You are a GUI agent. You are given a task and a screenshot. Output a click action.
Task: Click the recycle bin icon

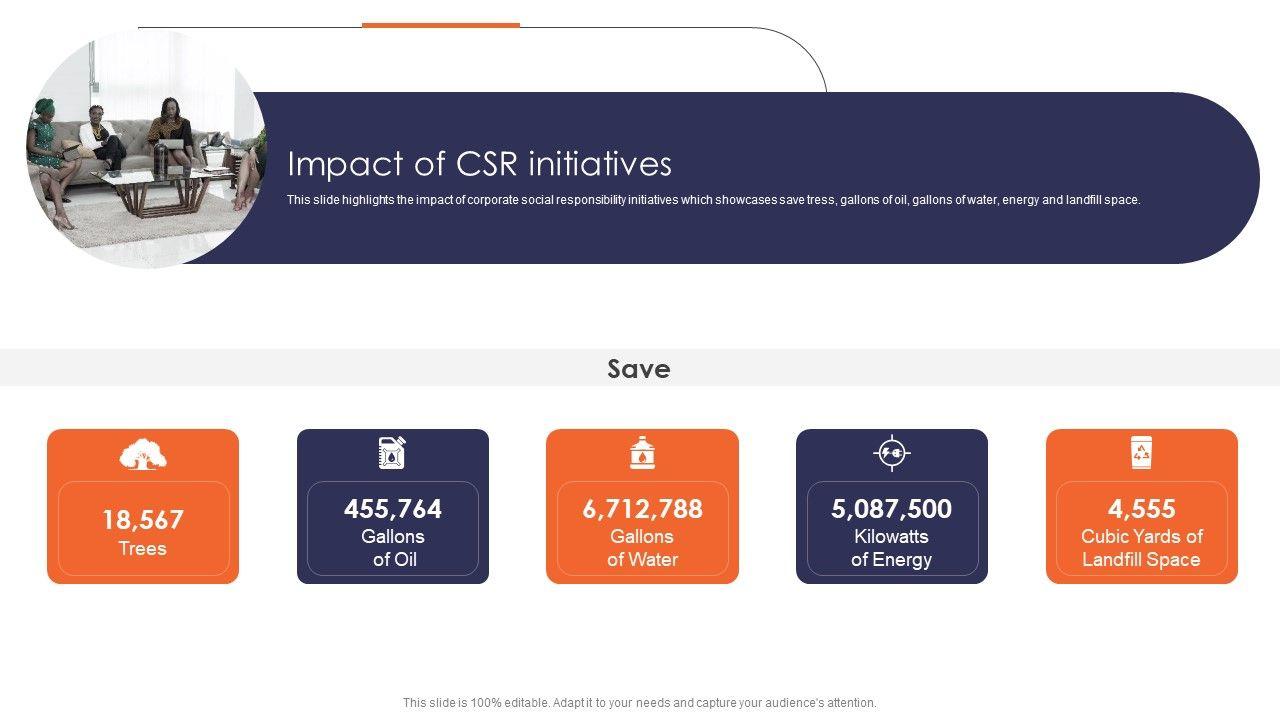(1141, 453)
